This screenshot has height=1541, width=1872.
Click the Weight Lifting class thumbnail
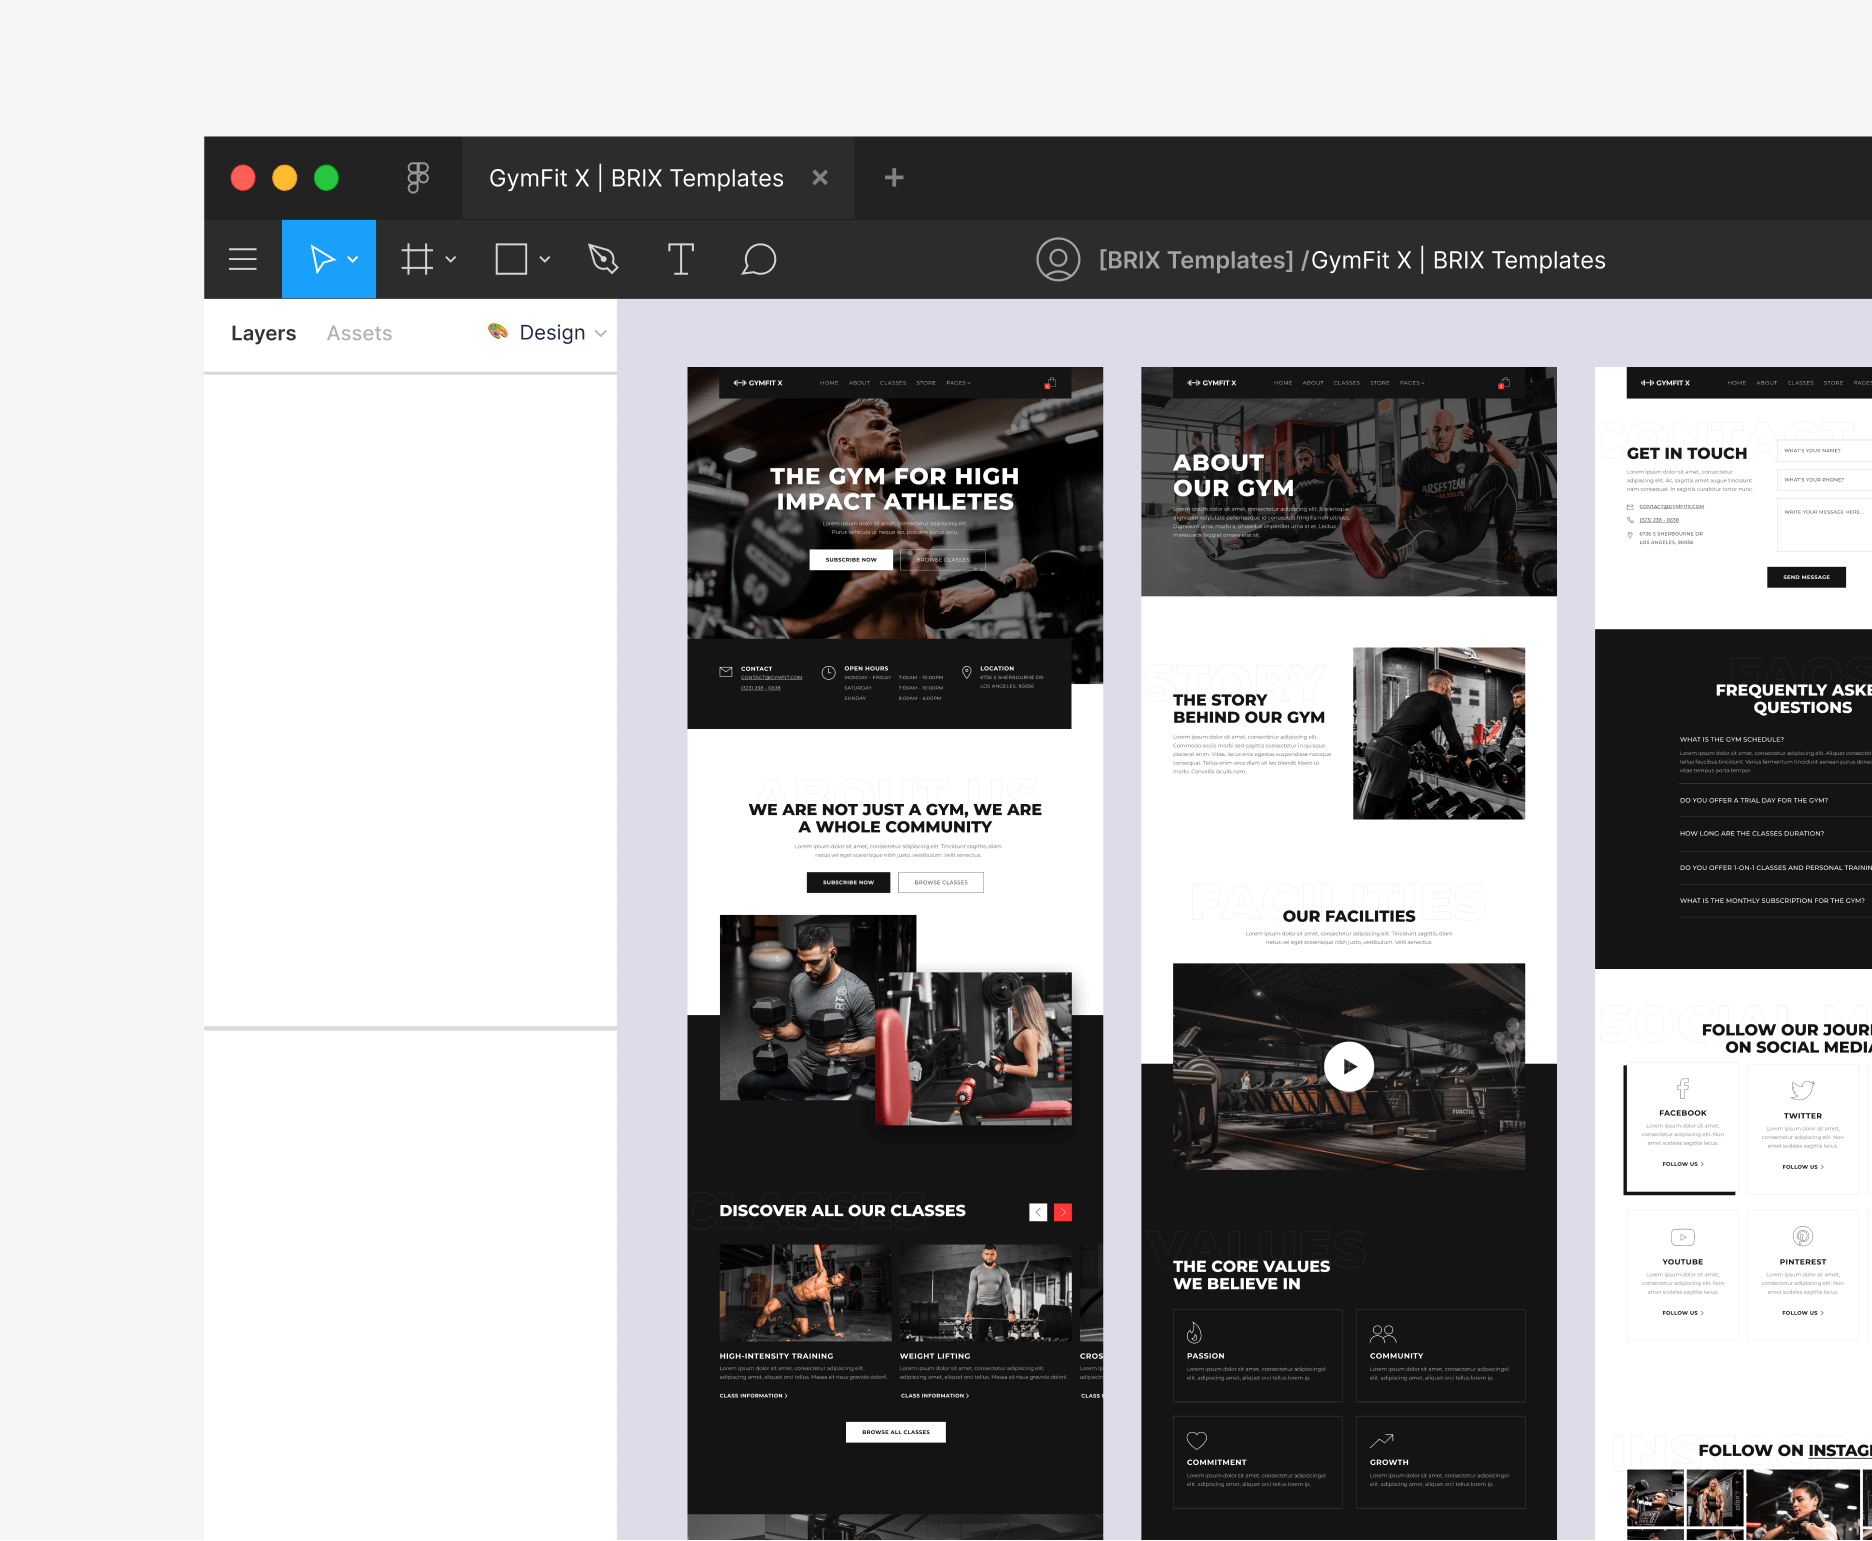pyautogui.click(x=985, y=1293)
